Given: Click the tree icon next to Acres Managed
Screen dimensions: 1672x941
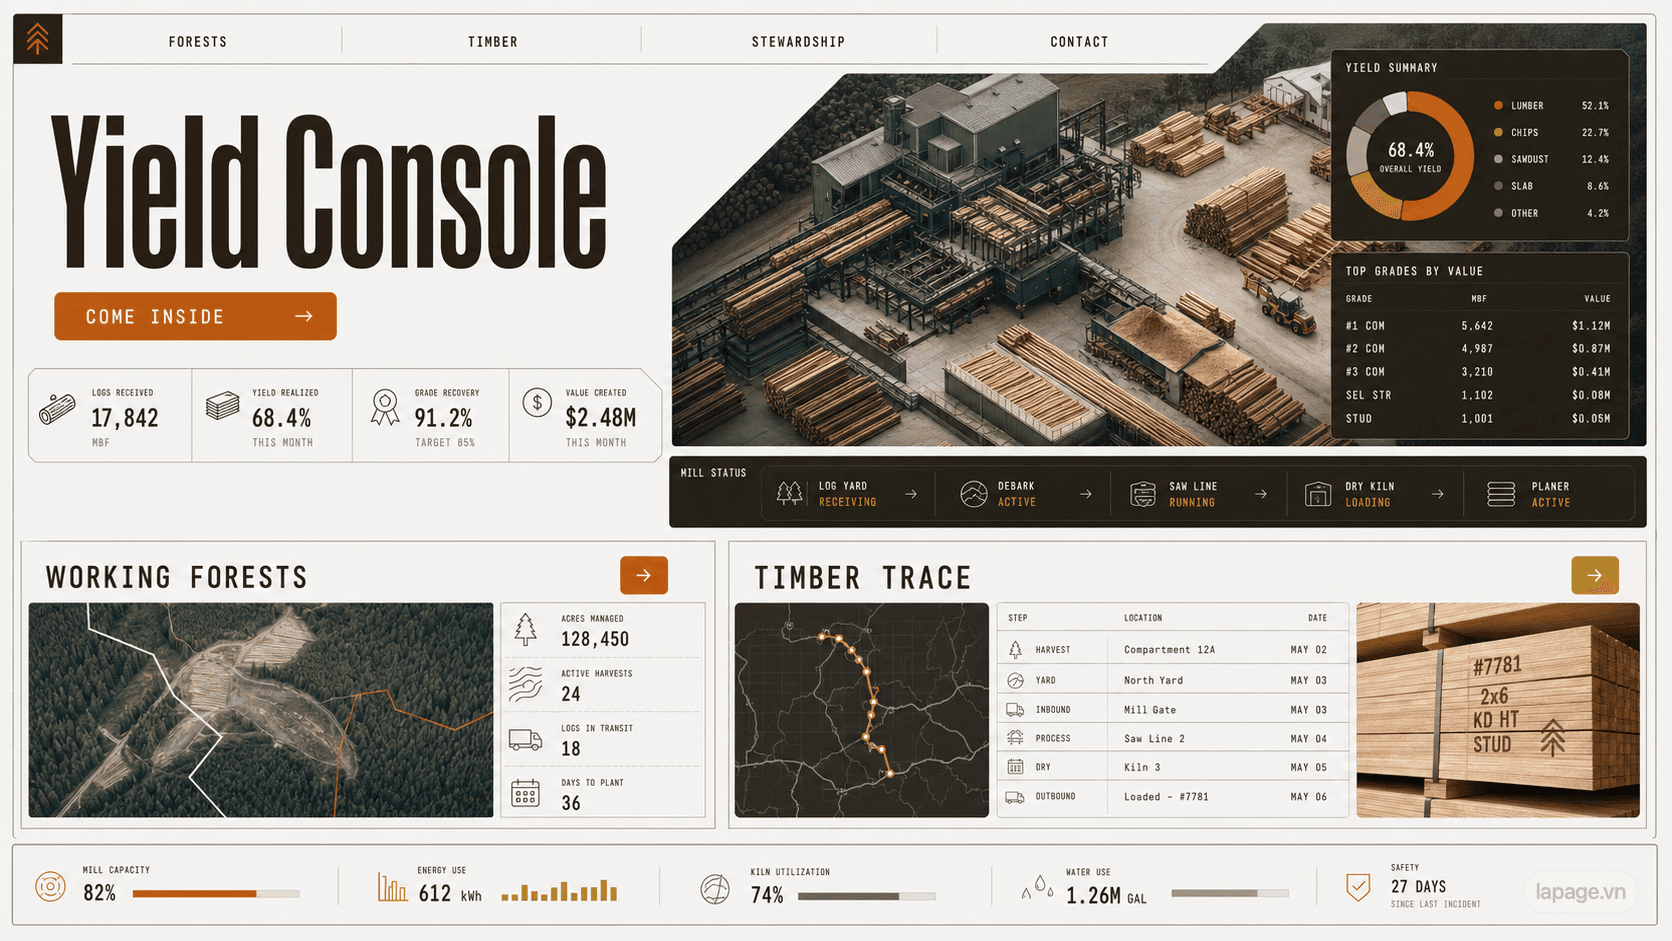Looking at the screenshot, I should click(x=526, y=629).
